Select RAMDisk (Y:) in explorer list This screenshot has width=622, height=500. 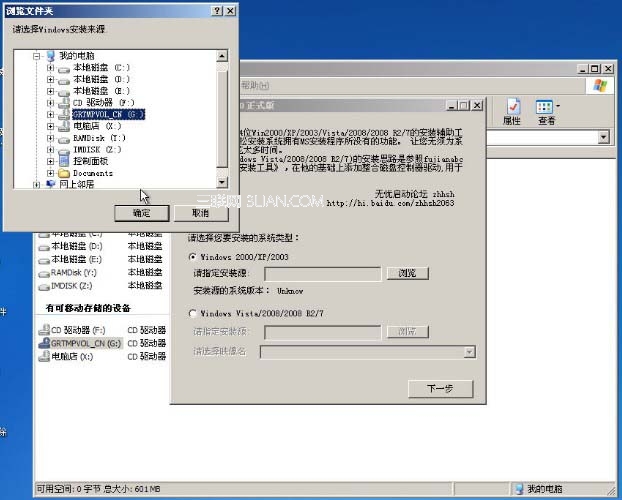click(67, 273)
